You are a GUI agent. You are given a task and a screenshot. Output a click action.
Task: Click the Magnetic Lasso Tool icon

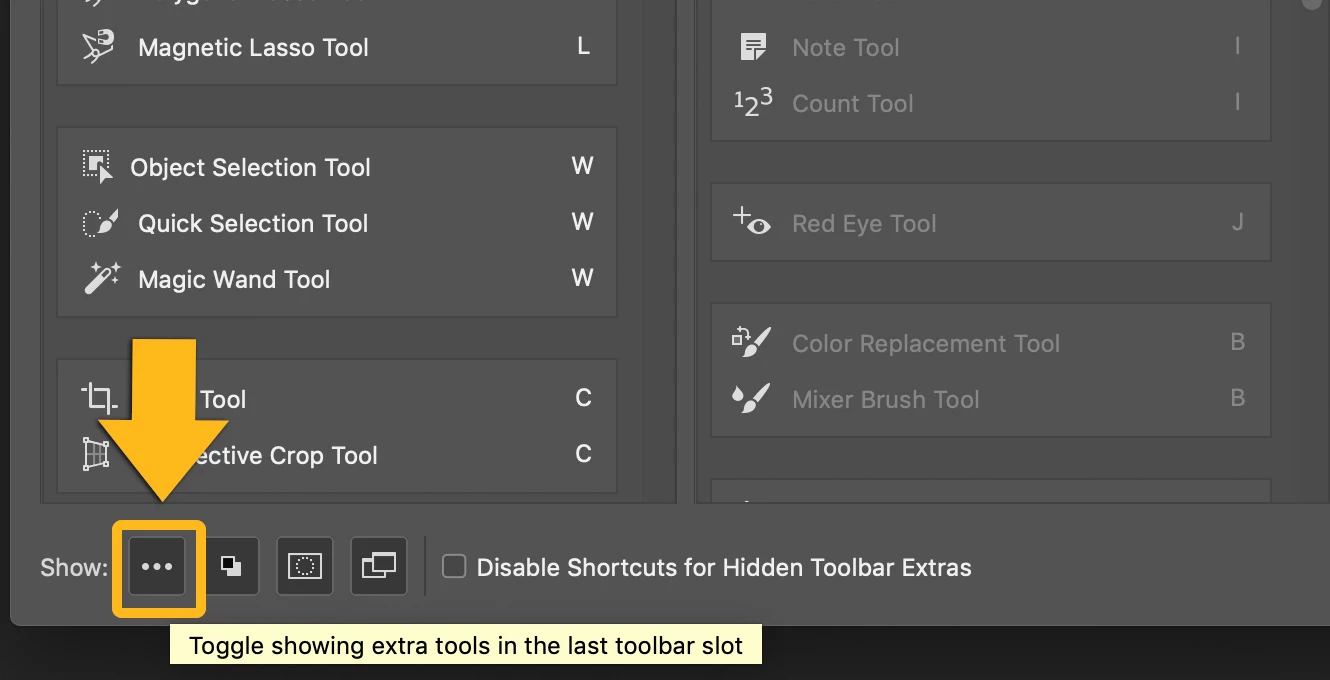[99, 46]
